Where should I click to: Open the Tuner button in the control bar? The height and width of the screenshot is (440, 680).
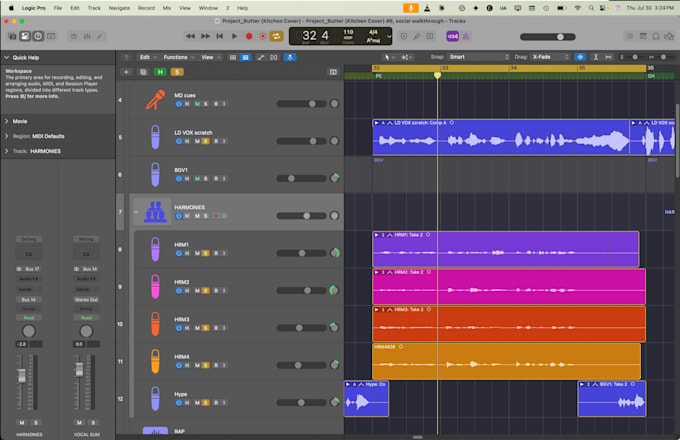[417, 36]
